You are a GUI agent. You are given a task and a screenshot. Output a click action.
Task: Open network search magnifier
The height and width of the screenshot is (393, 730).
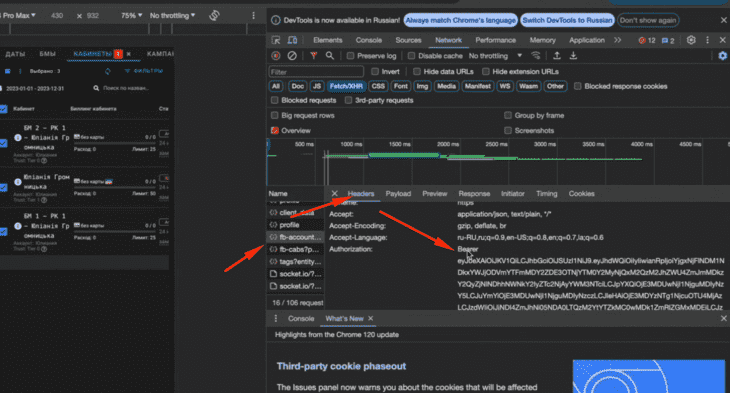point(330,56)
